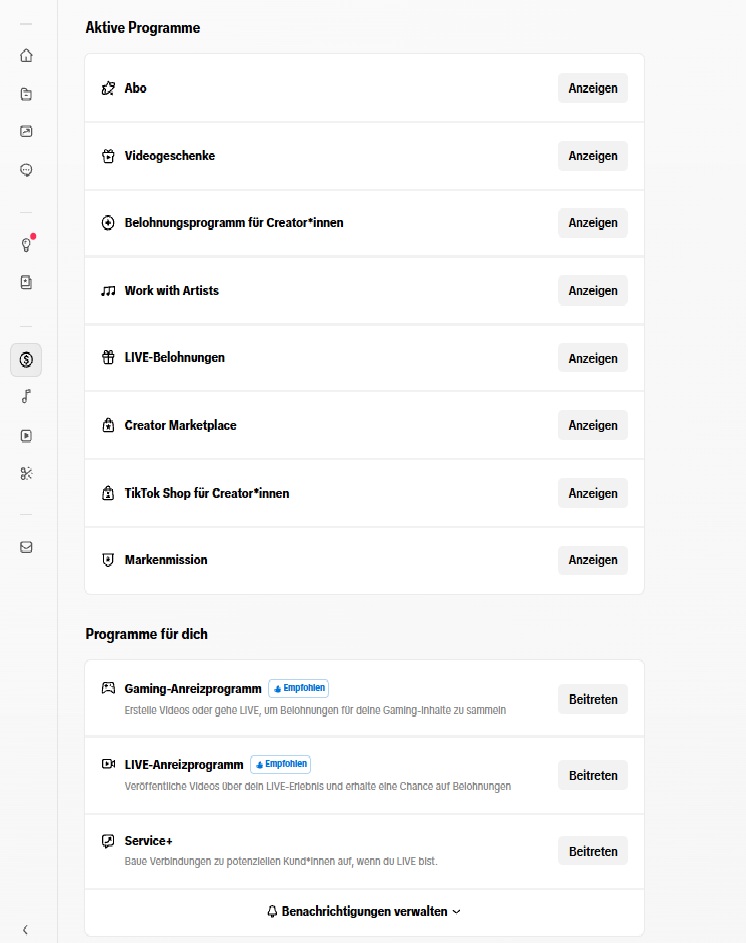Viewport: 746px width, 943px height.
Task: Join the Gaming-Anreizprogramm via Beitreten
Action: [593, 699]
